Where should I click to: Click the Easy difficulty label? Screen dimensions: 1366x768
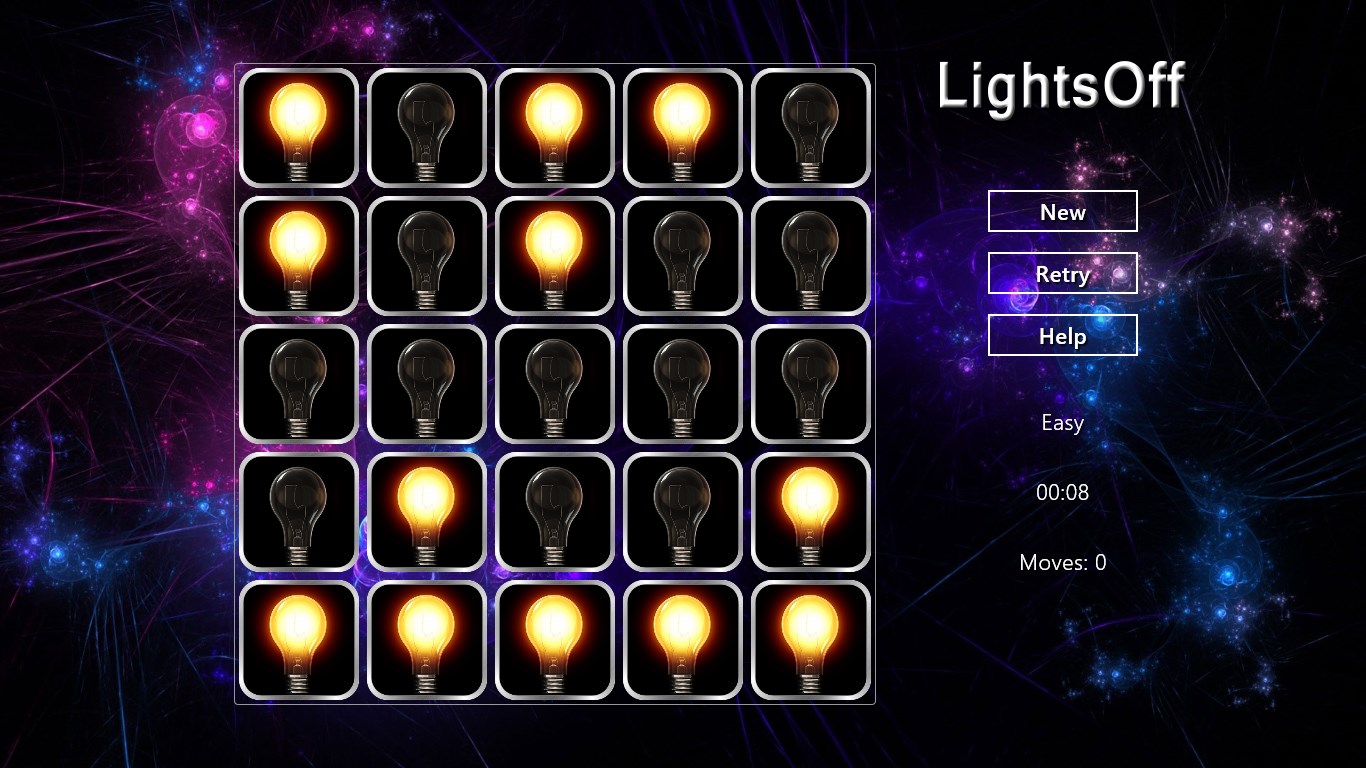coord(1062,423)
